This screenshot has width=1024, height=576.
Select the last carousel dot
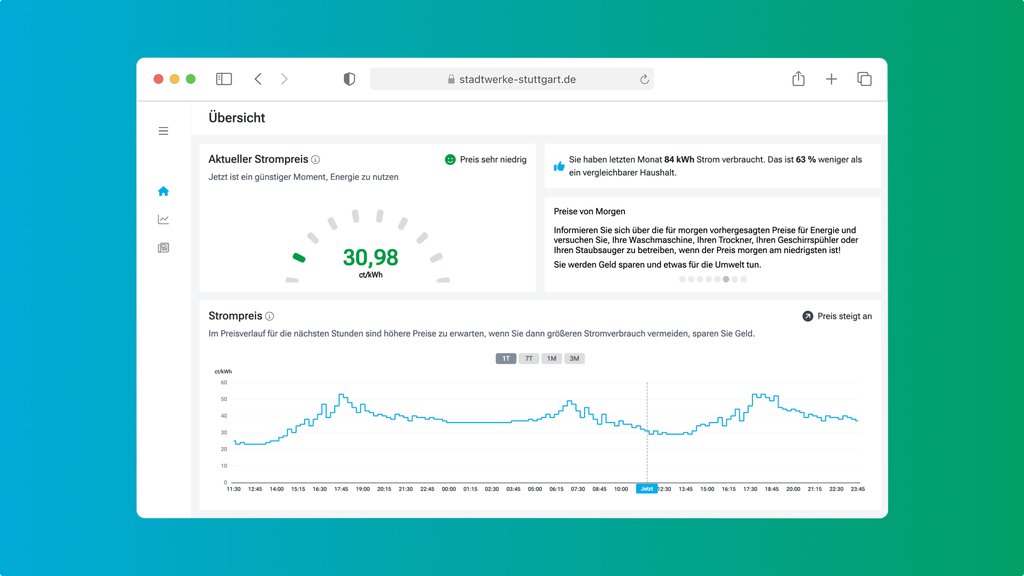click(743, 279)
